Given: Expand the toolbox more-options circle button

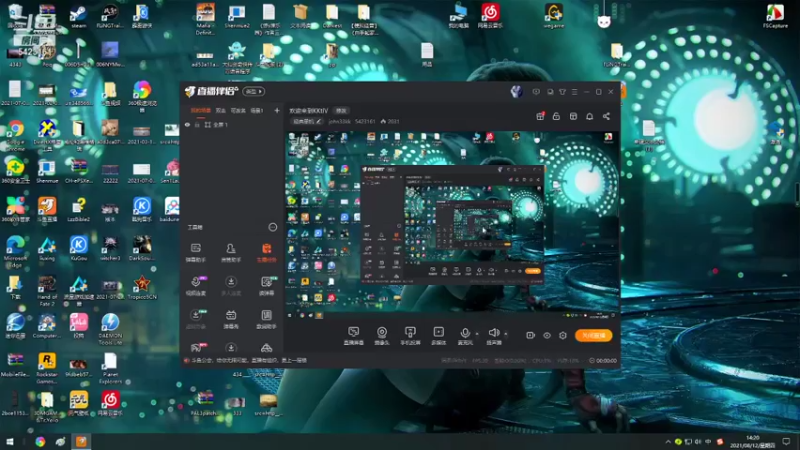Looking at the screenshot, I should [x=272, y=227].
